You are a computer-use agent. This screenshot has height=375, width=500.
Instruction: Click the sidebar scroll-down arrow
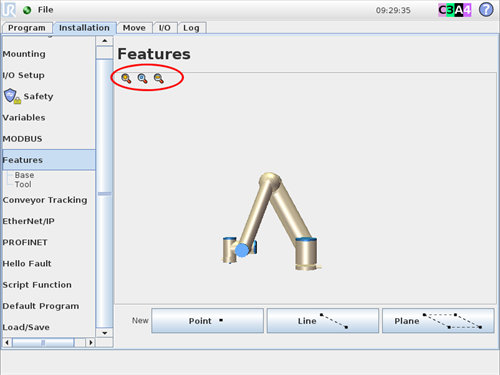click(105, 333)
